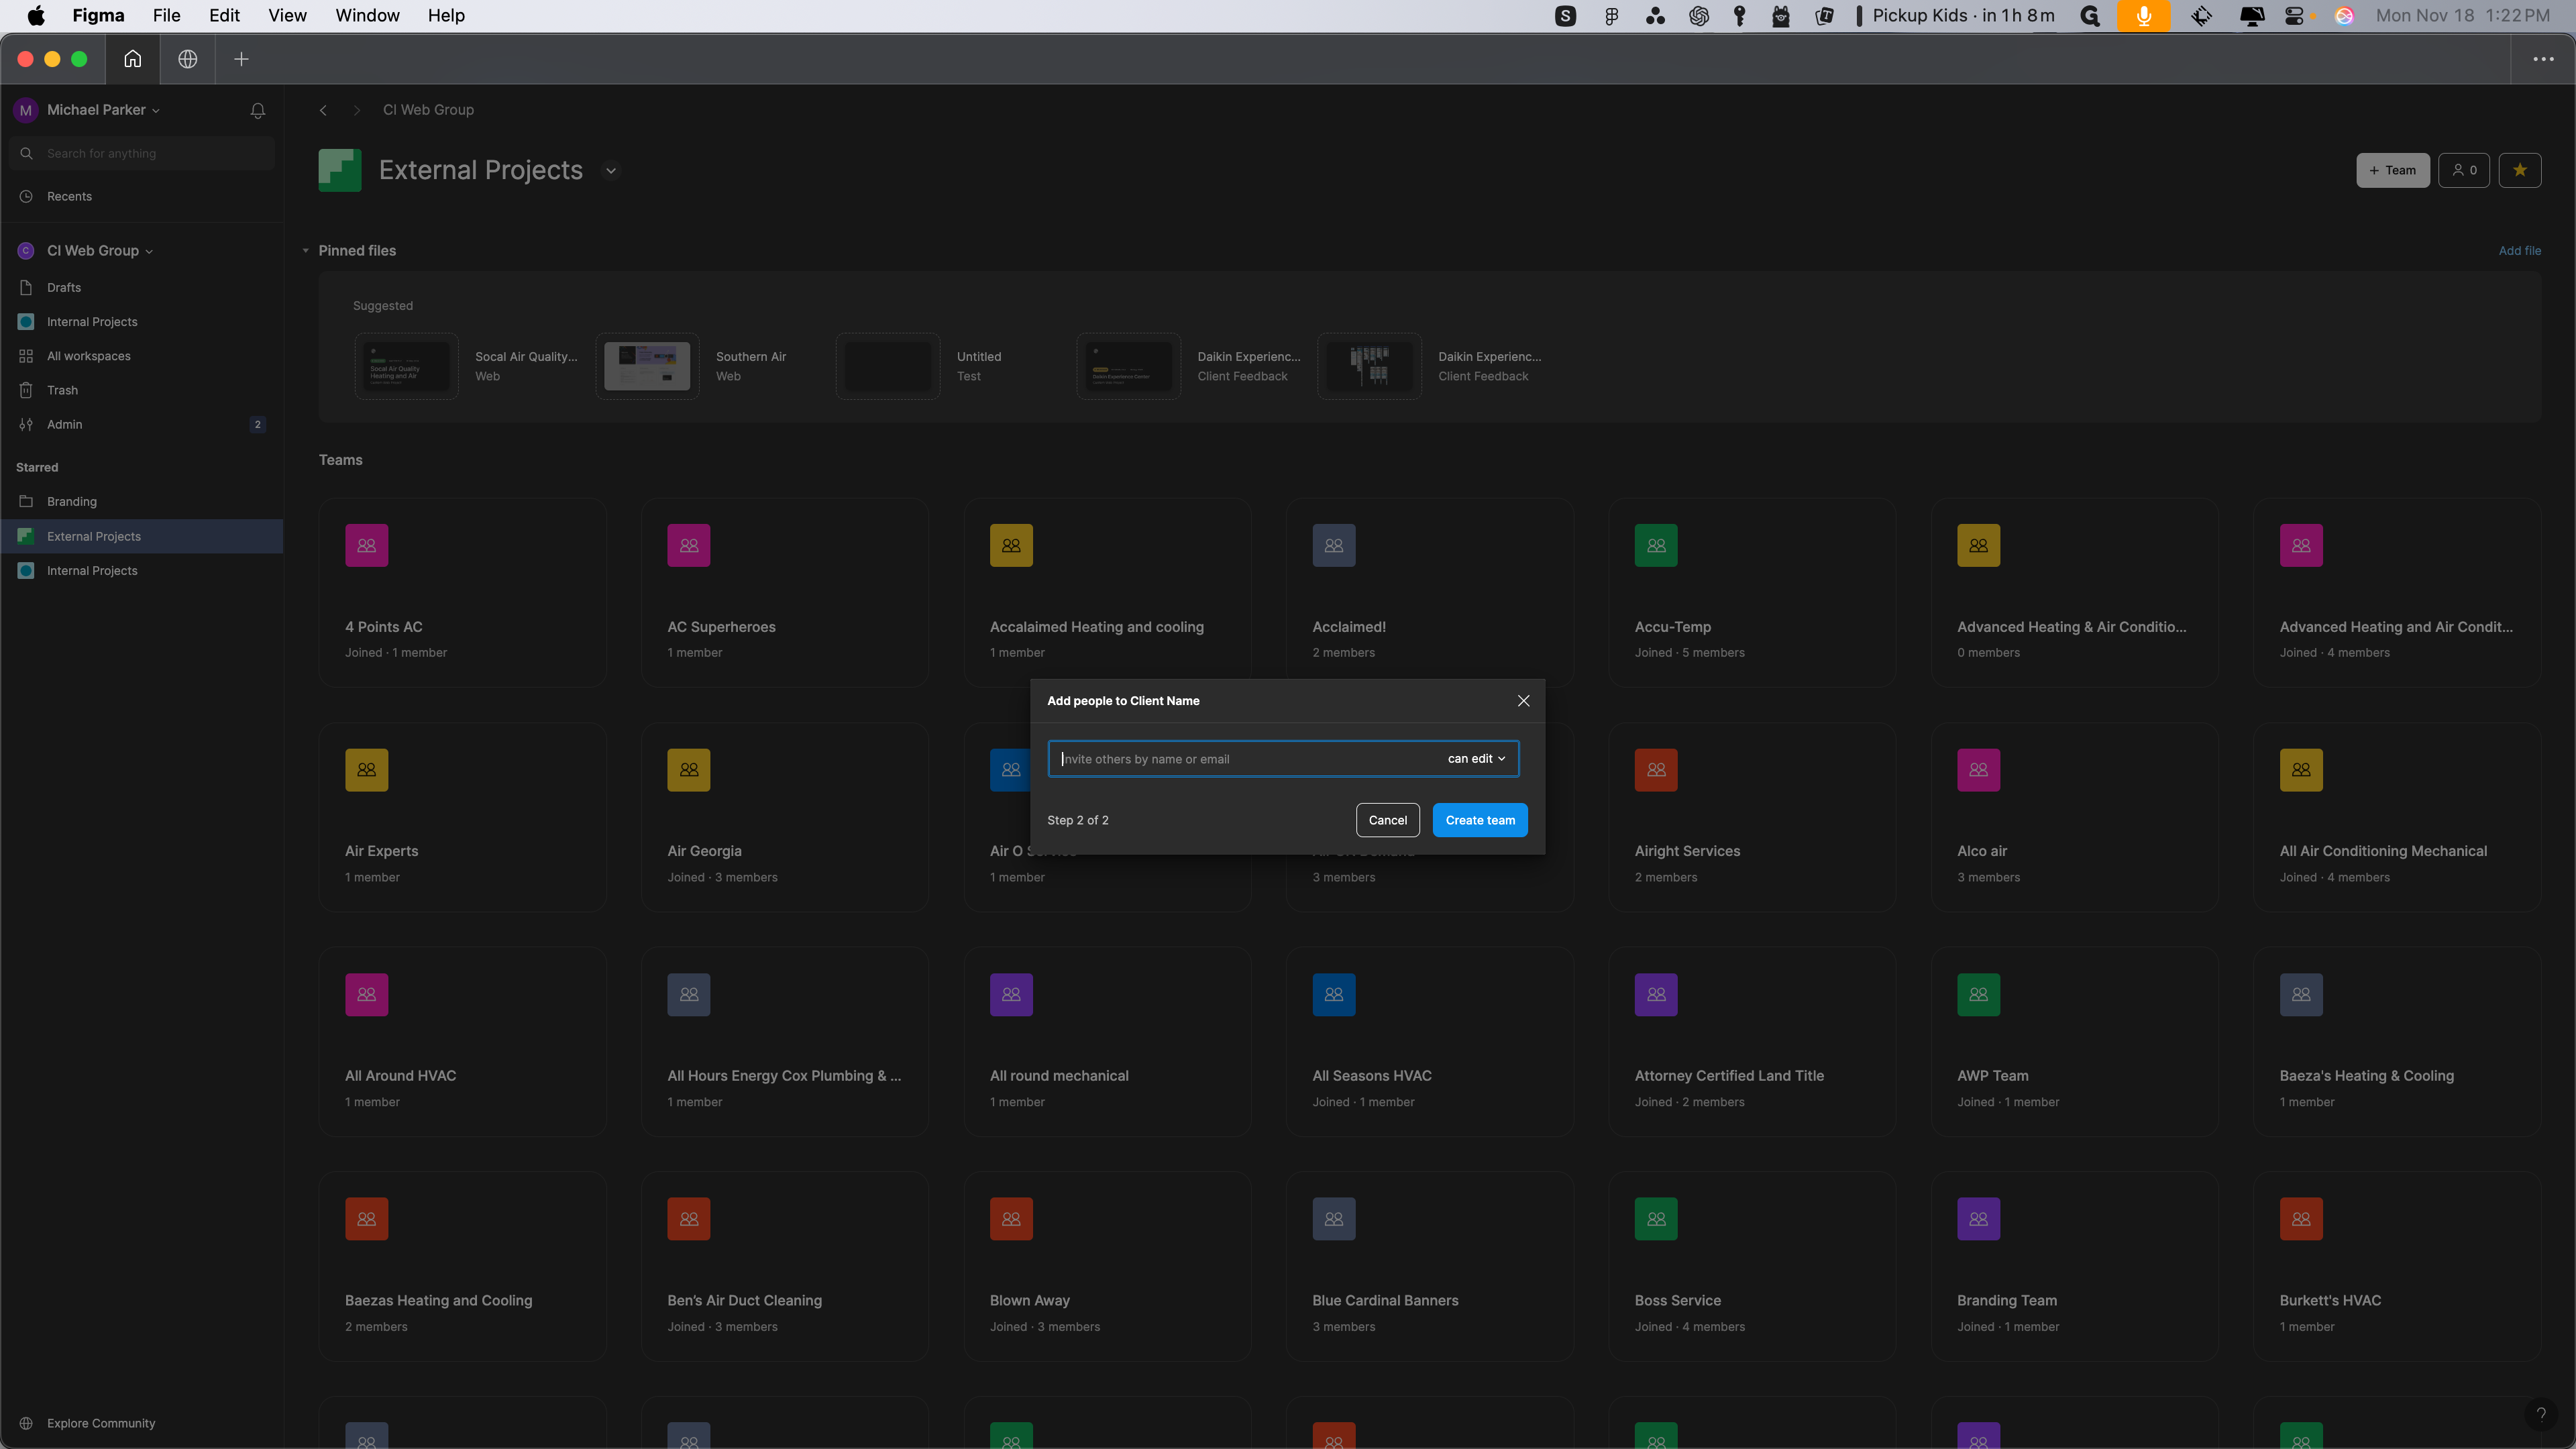Click the 4 Points AC team icon
This screenshot has height=1449, width=2576.
coord(366,545)
